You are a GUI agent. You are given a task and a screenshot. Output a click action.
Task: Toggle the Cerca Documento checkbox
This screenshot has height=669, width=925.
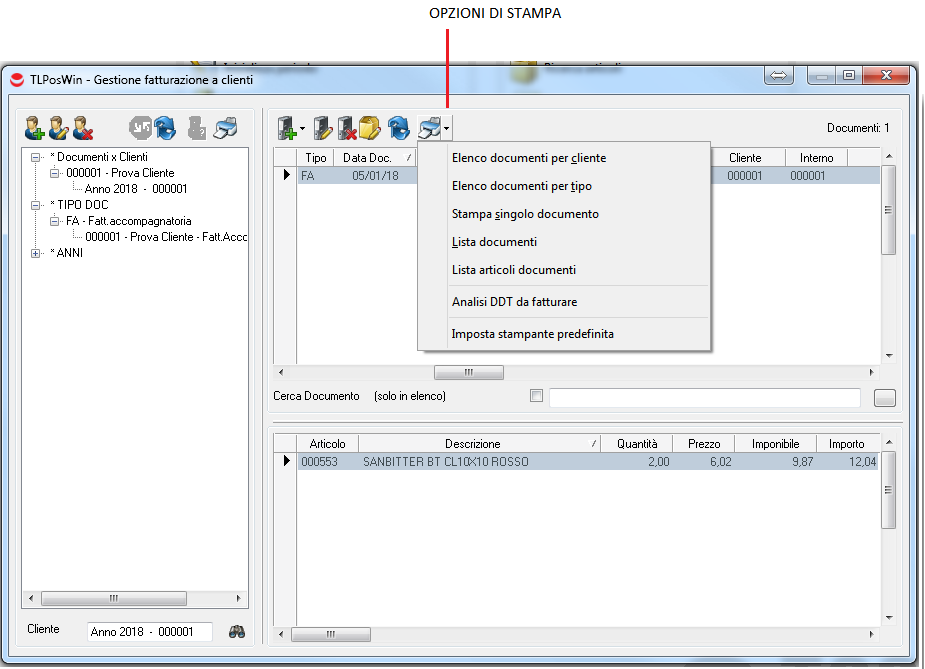536,396
